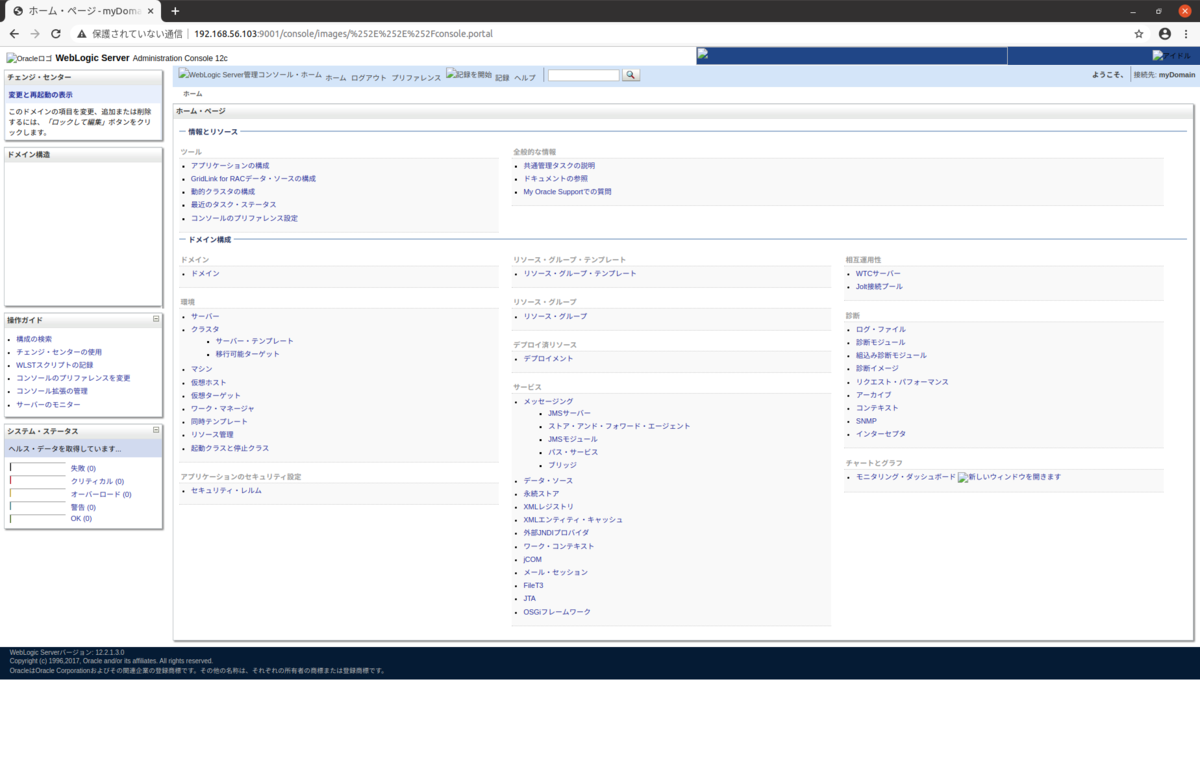Image resolution: width=1200 pixels, height=762 pixels.
Task: Open 共通管理タスクの説明 link
Action: click(559, 166)
